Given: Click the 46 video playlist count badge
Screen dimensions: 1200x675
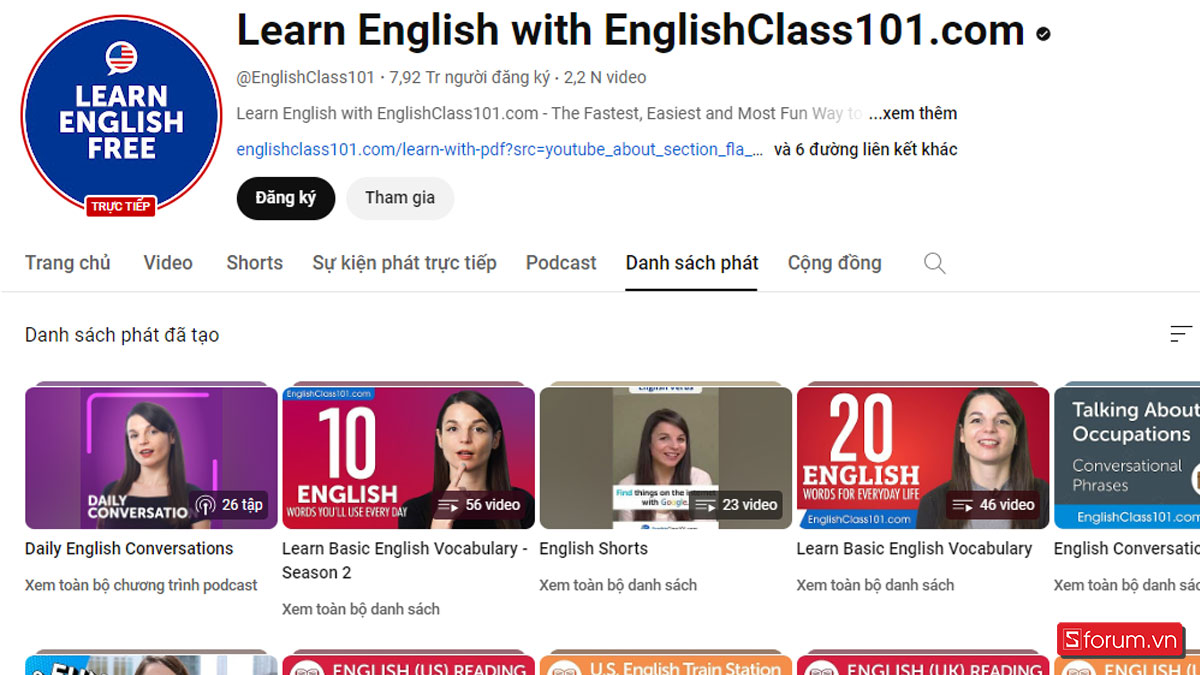Looking at the screenshot, I should coord(992,505).
